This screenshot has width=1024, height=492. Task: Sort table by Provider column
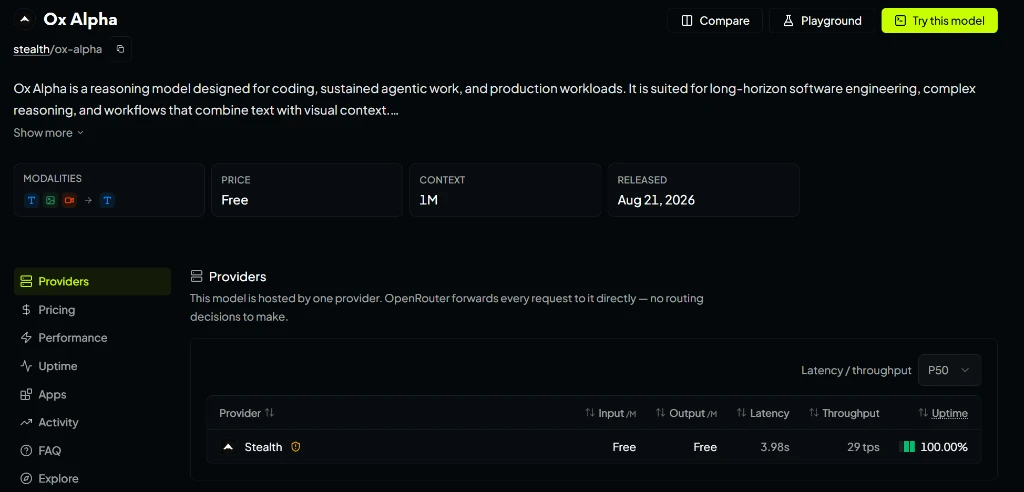(x=247, y=413)
